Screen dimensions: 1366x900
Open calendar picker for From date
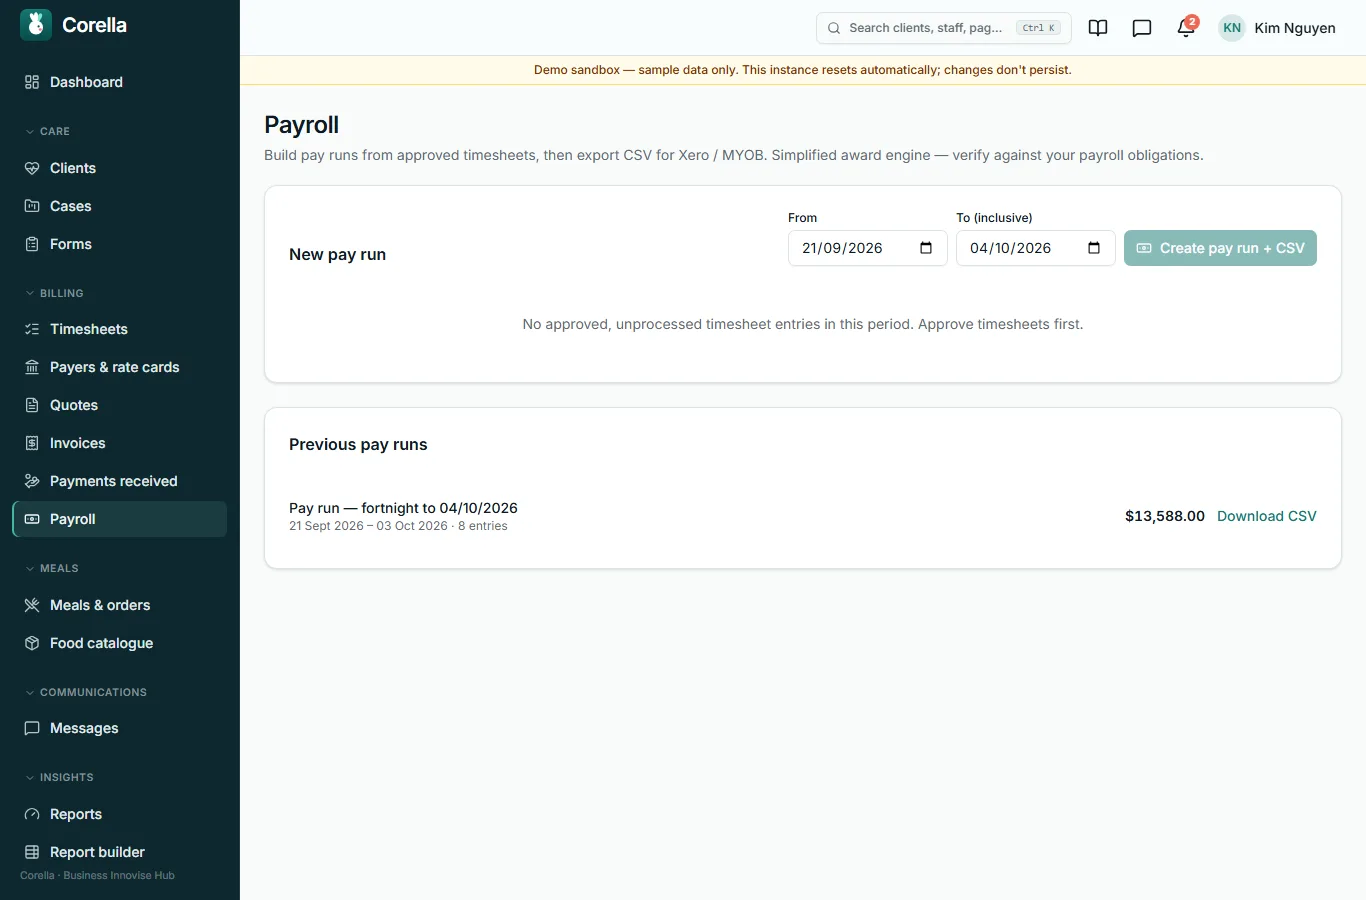point(926,248)
